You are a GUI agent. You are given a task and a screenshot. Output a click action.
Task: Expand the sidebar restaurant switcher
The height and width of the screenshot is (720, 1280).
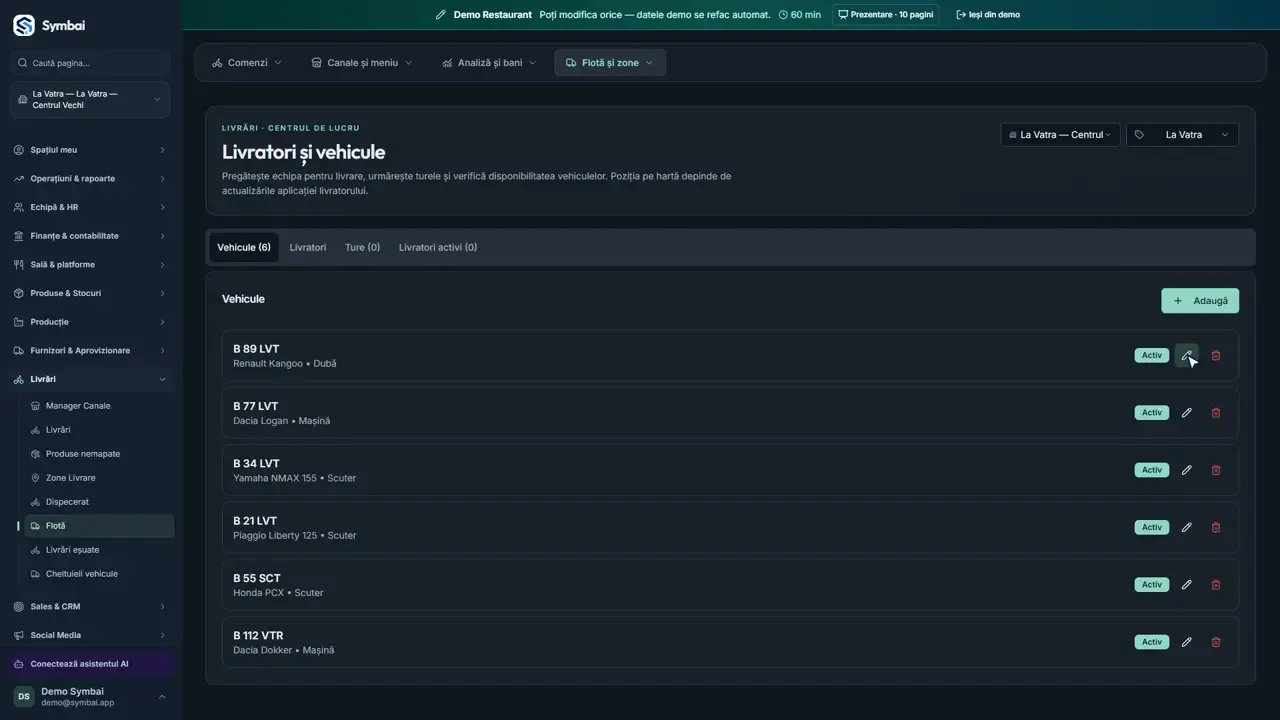point(90,100)
